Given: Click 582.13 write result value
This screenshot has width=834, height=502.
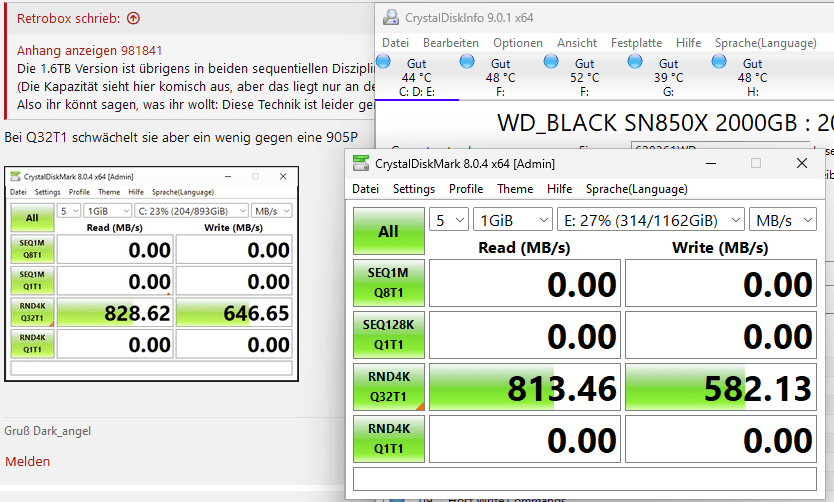Looking at the screenshot, I should 721,387.
